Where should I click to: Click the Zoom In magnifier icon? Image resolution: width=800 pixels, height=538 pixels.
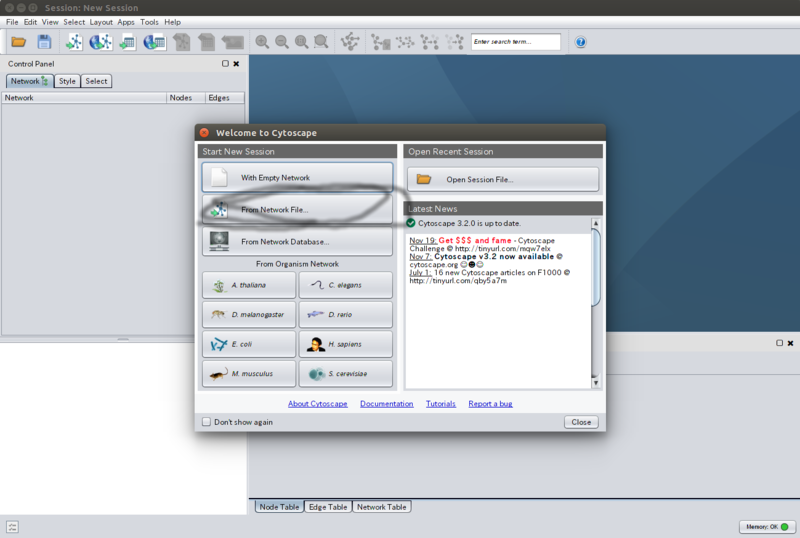coord(262,42)
